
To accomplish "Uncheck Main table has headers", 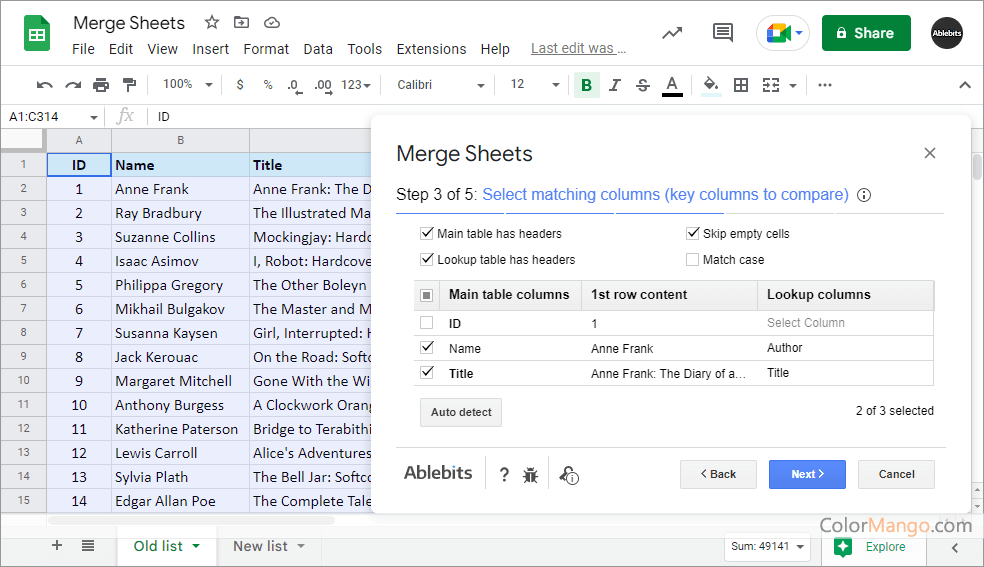I will click(427, 234).
